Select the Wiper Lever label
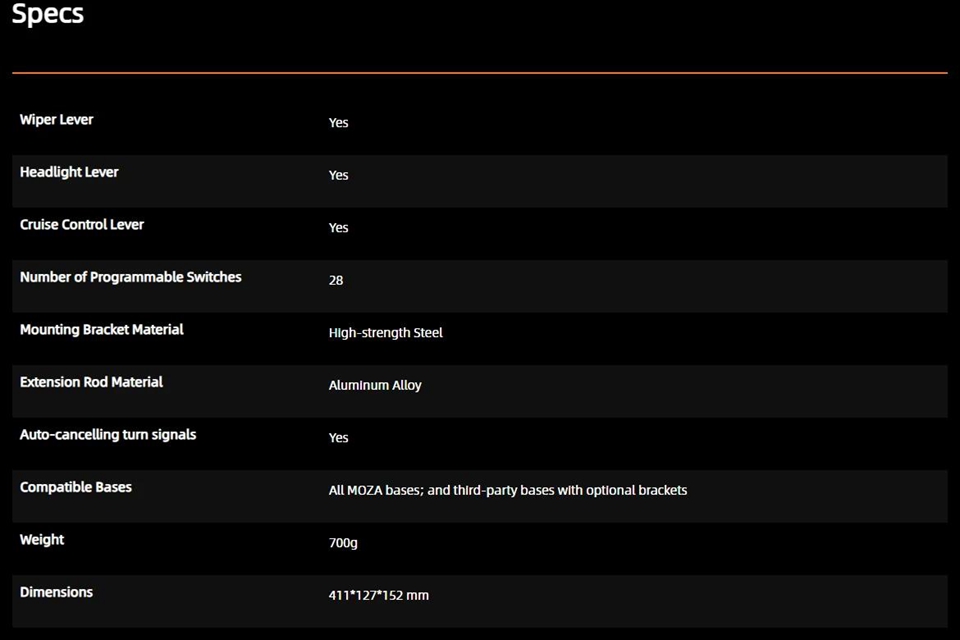Screen dimensions: 960x640 tap(56, 120)
